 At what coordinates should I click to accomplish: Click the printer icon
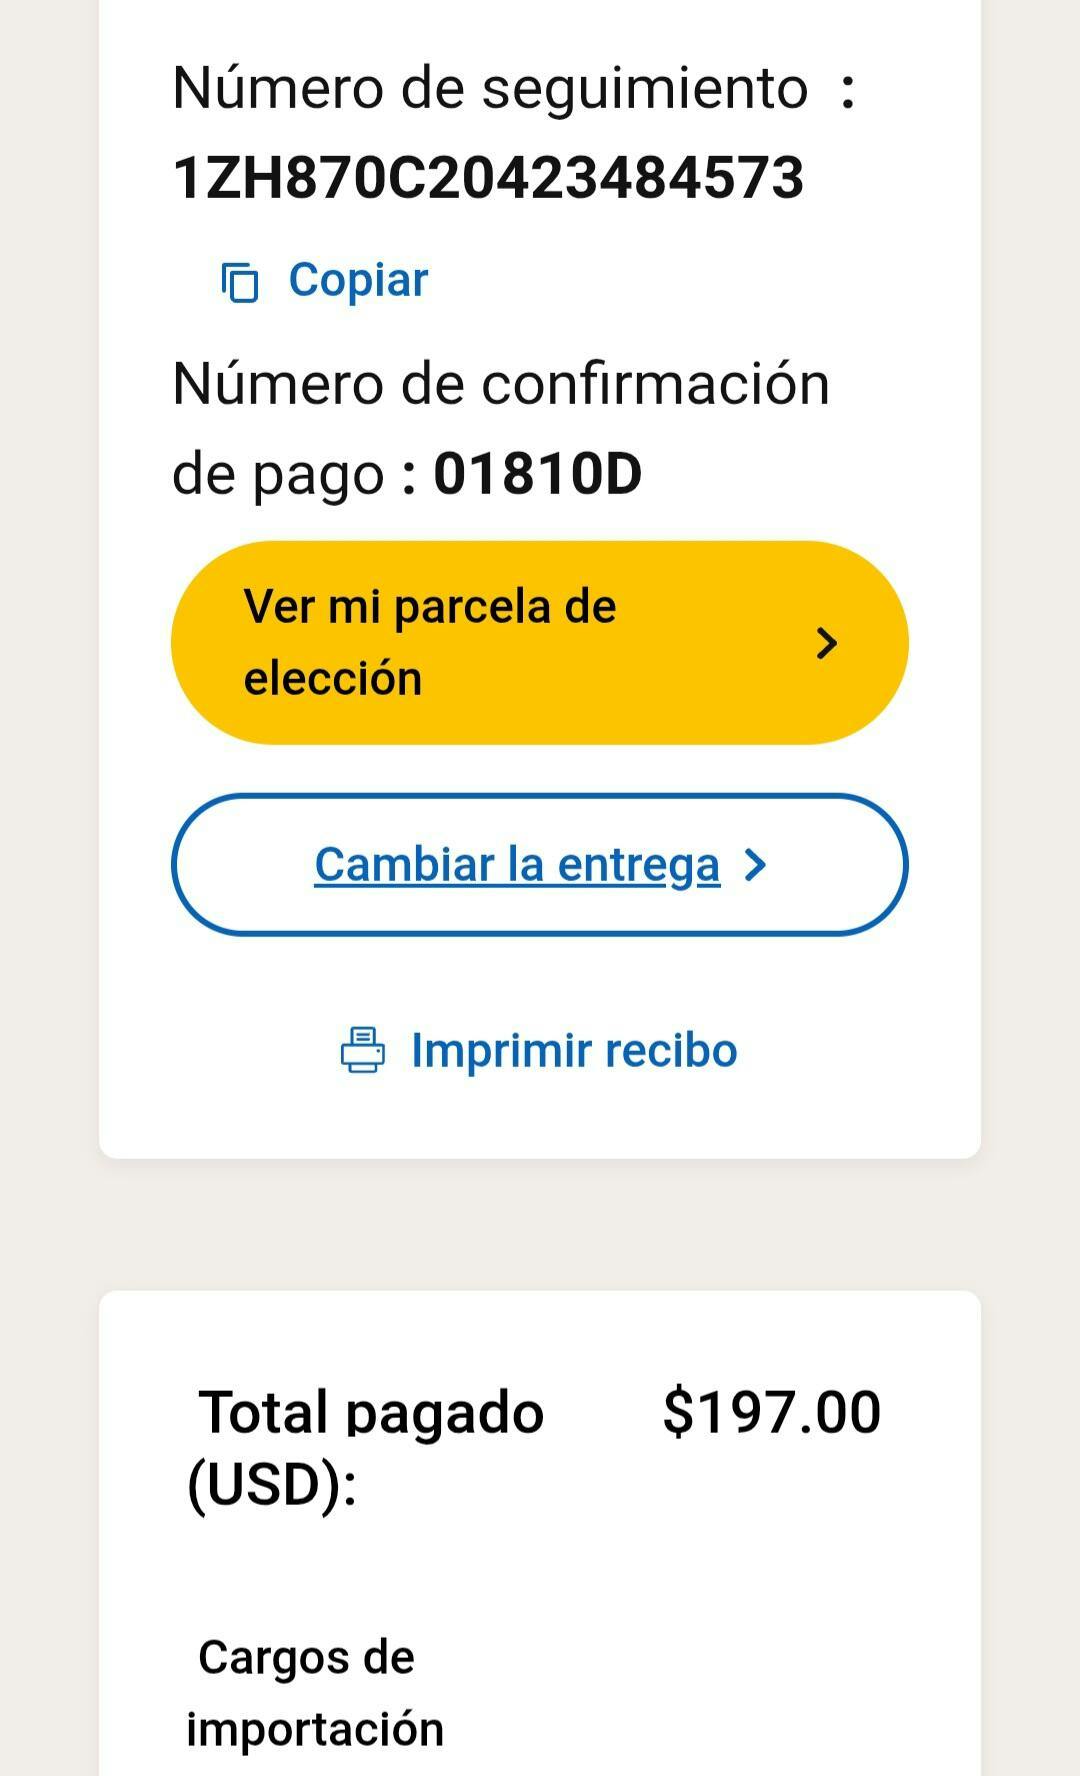tap(362, 1050)
